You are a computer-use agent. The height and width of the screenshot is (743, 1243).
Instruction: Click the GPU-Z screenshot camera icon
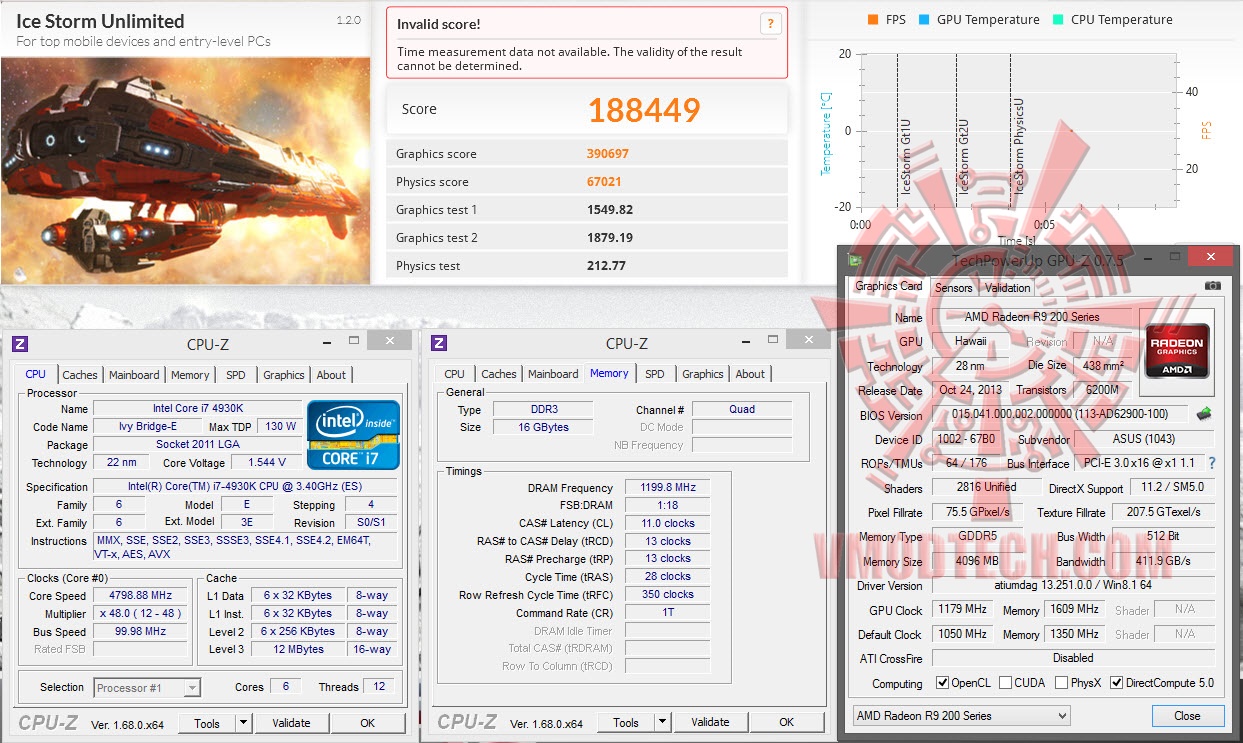coord(1213,286)
